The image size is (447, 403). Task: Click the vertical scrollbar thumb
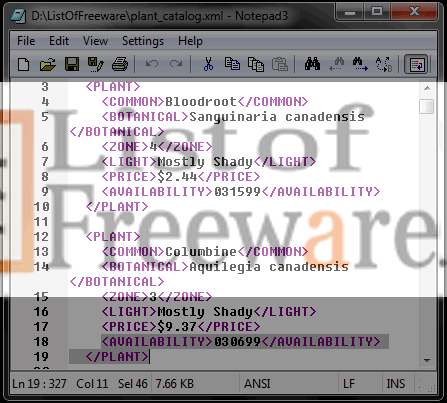point(427,107)
